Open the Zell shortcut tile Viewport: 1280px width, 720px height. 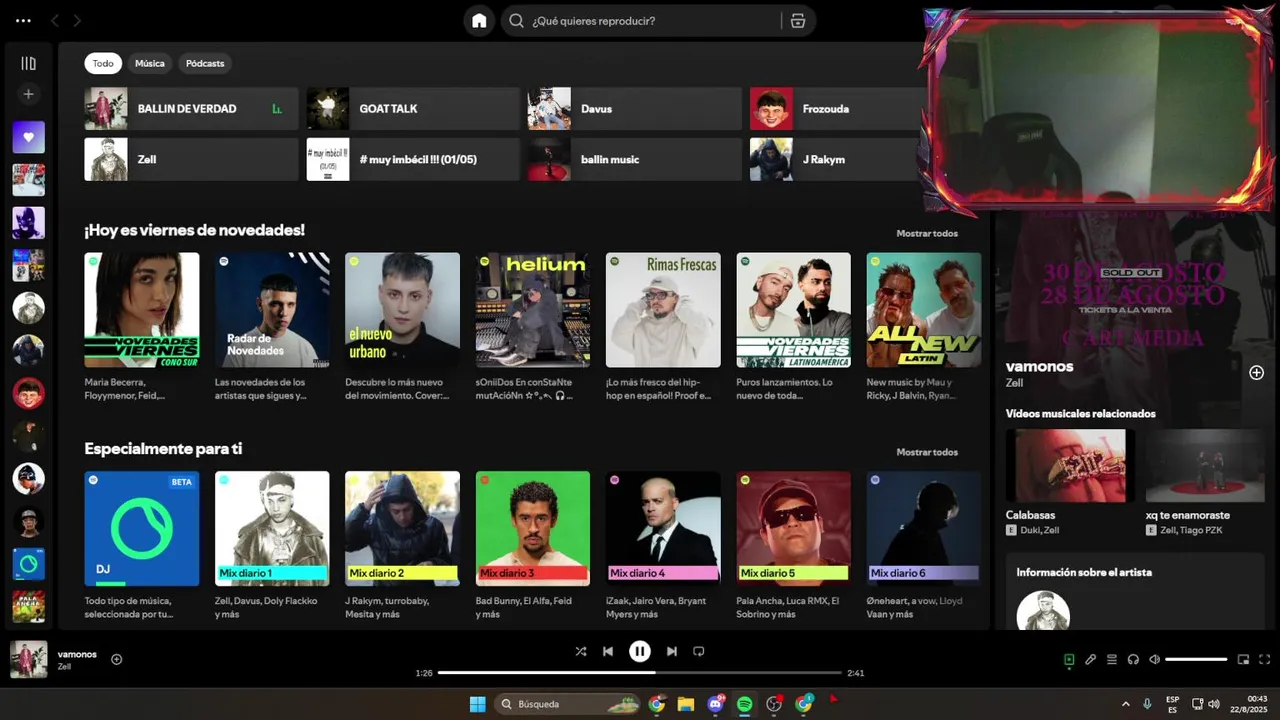point(191,159)
